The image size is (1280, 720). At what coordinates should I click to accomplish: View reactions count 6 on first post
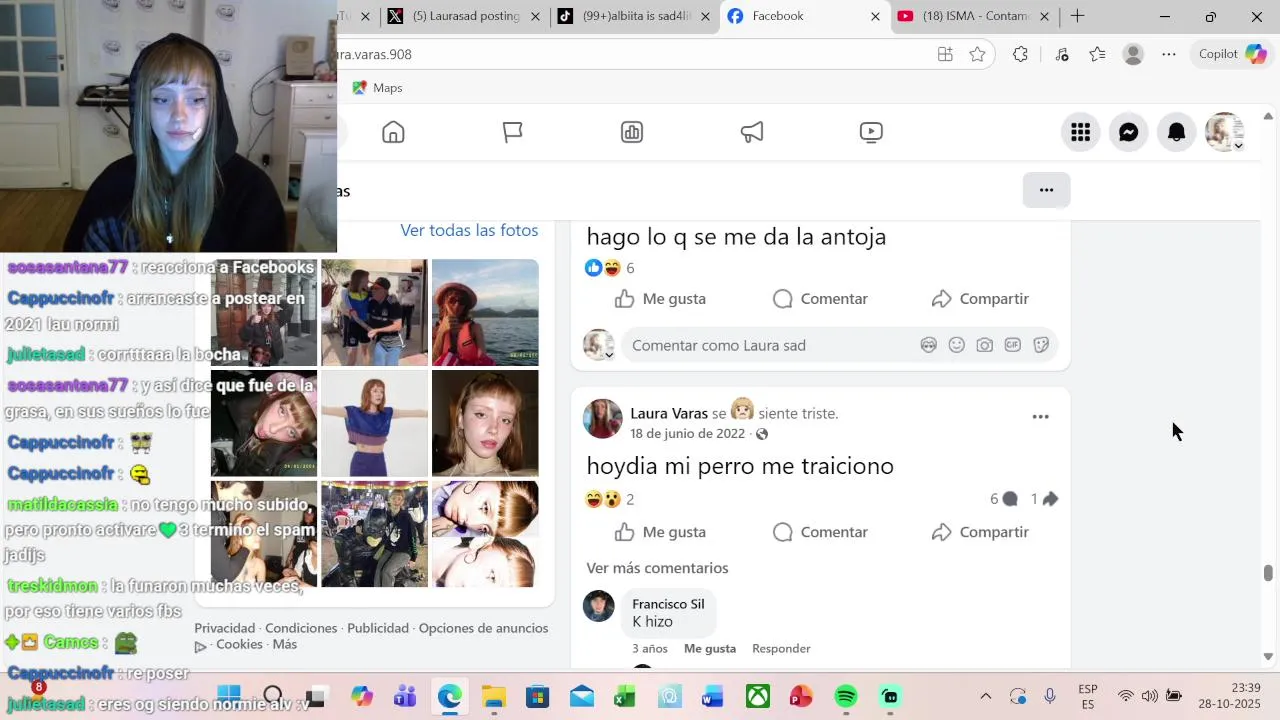[630, 268]
